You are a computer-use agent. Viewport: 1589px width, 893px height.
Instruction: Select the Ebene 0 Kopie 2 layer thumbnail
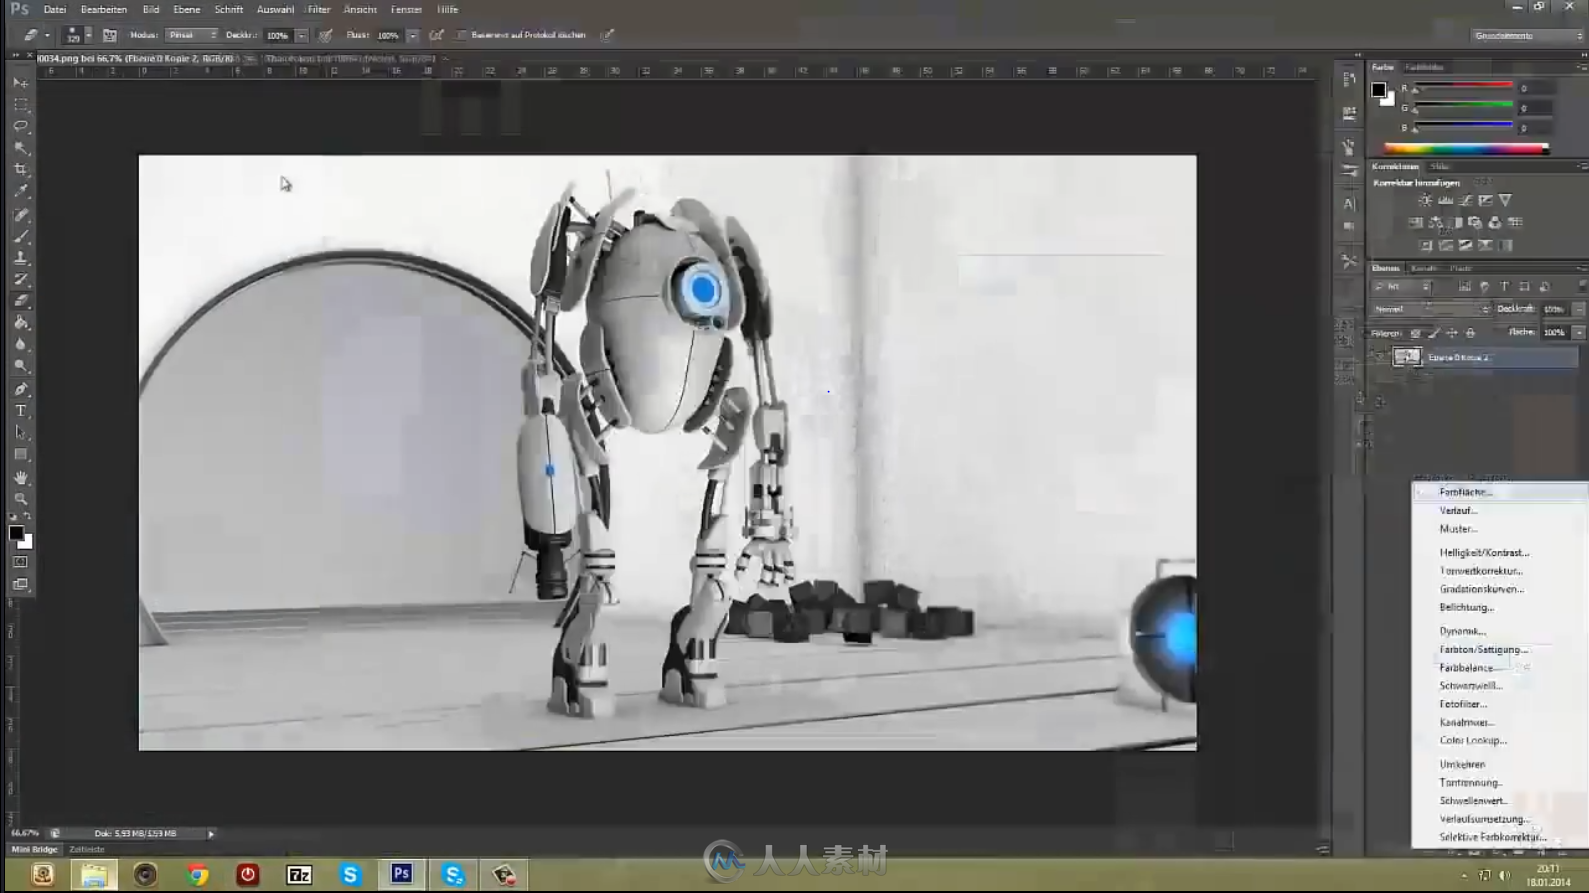coord(1408,357)
